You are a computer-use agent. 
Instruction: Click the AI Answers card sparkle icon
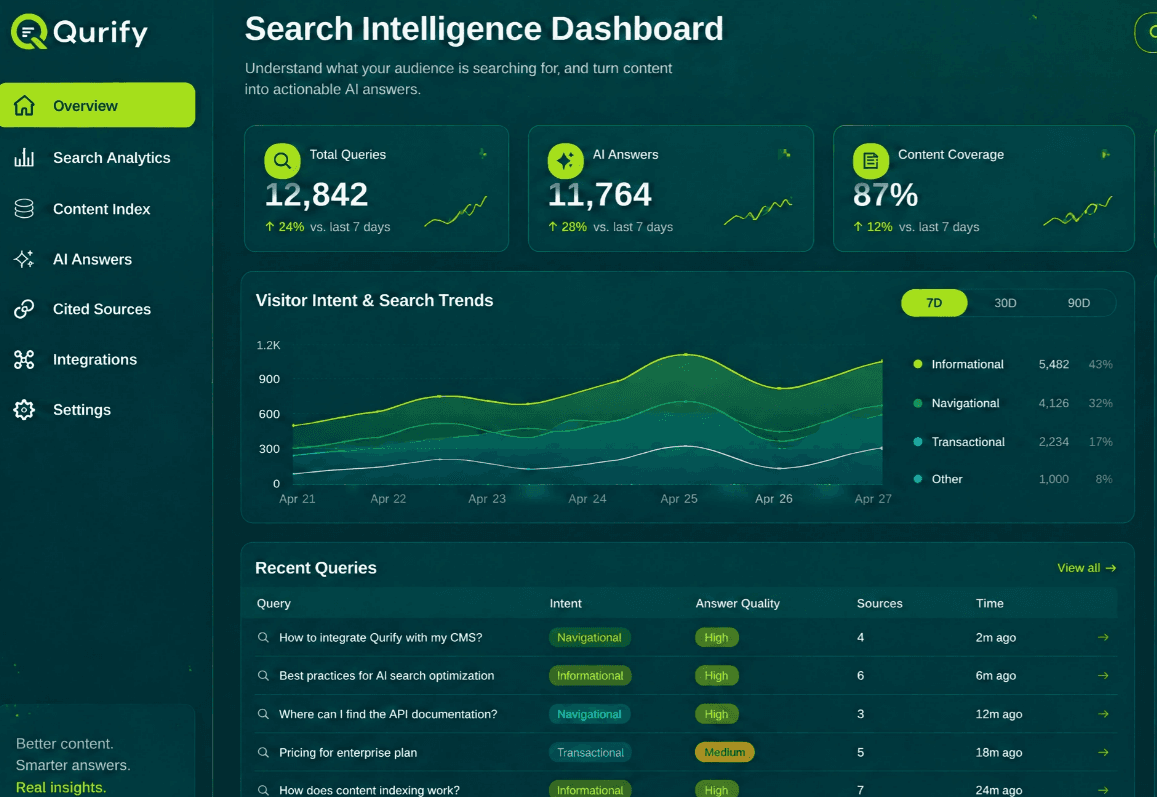(x=565, y=160)
